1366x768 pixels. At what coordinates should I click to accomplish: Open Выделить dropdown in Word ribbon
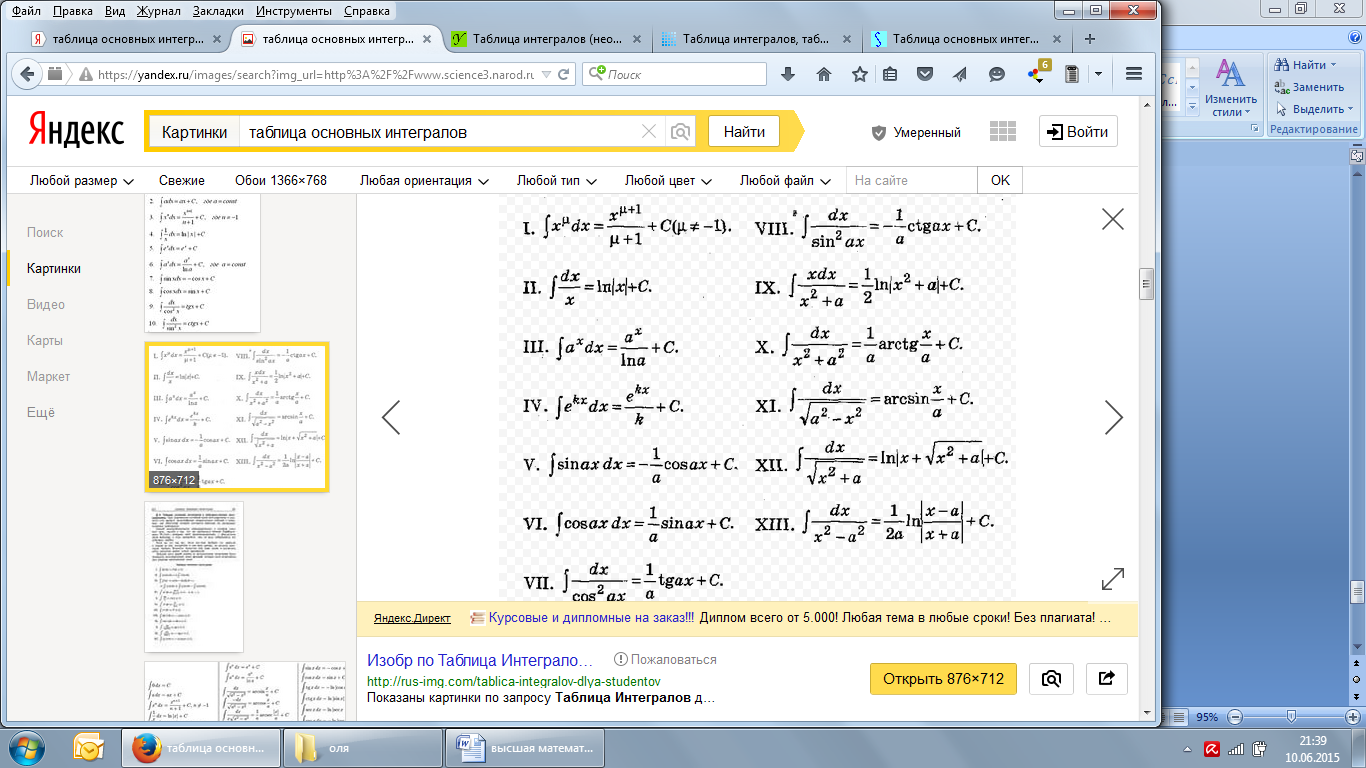(x=1315, y=109)
